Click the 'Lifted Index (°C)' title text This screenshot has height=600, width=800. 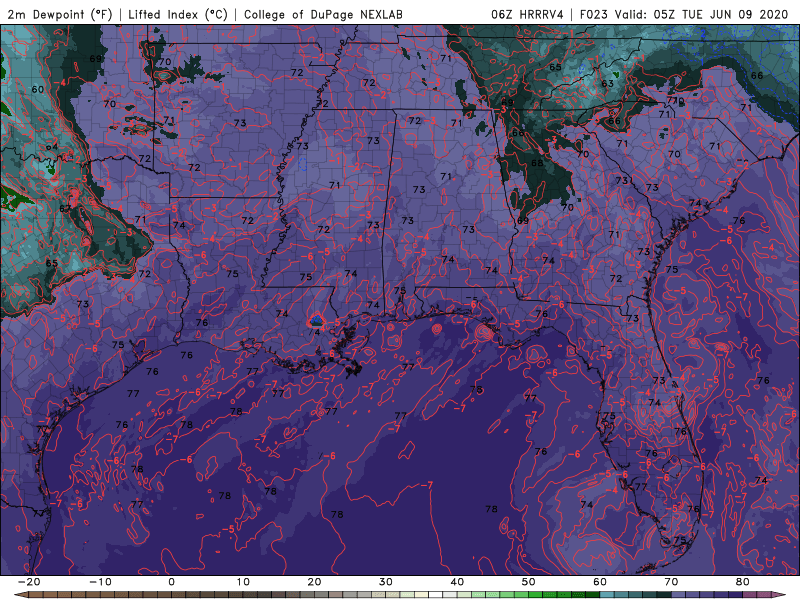coord(178,15)
